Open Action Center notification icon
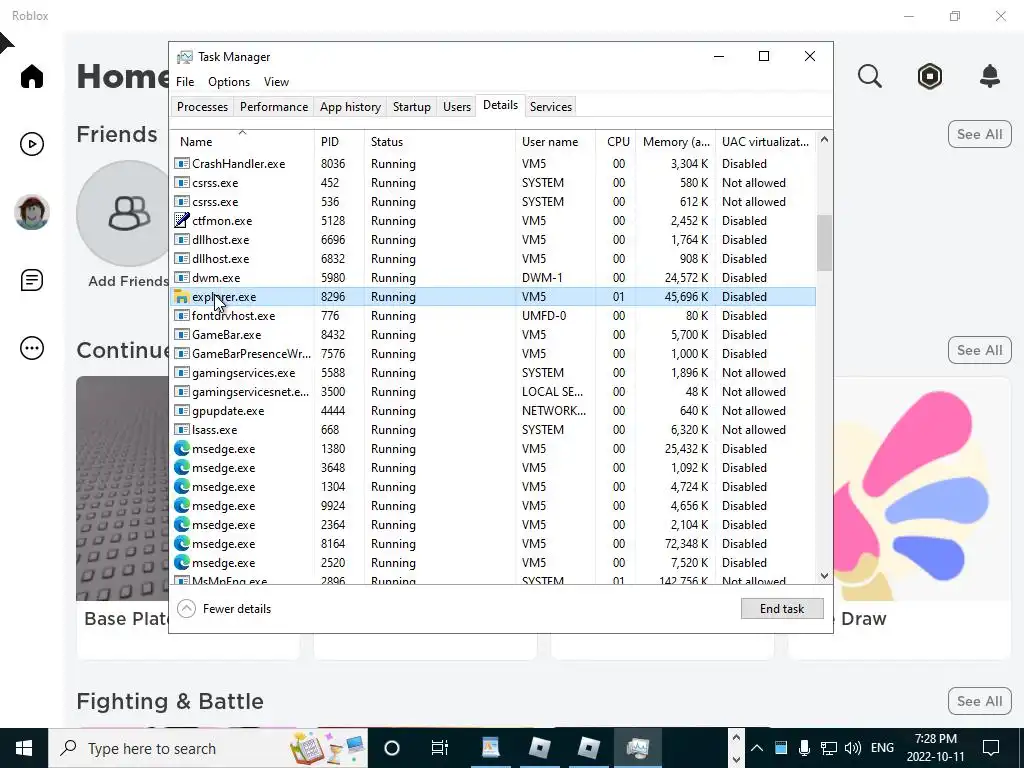Screen dimensions: 1024x768 991,748
